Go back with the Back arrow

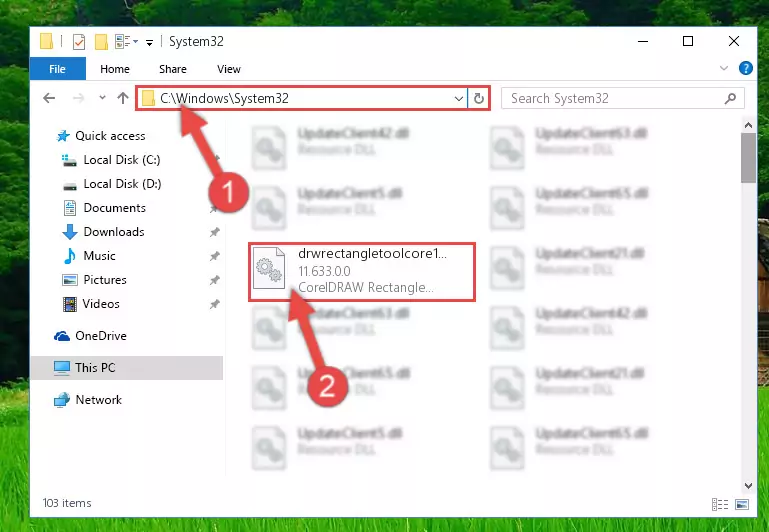(49, 98)
